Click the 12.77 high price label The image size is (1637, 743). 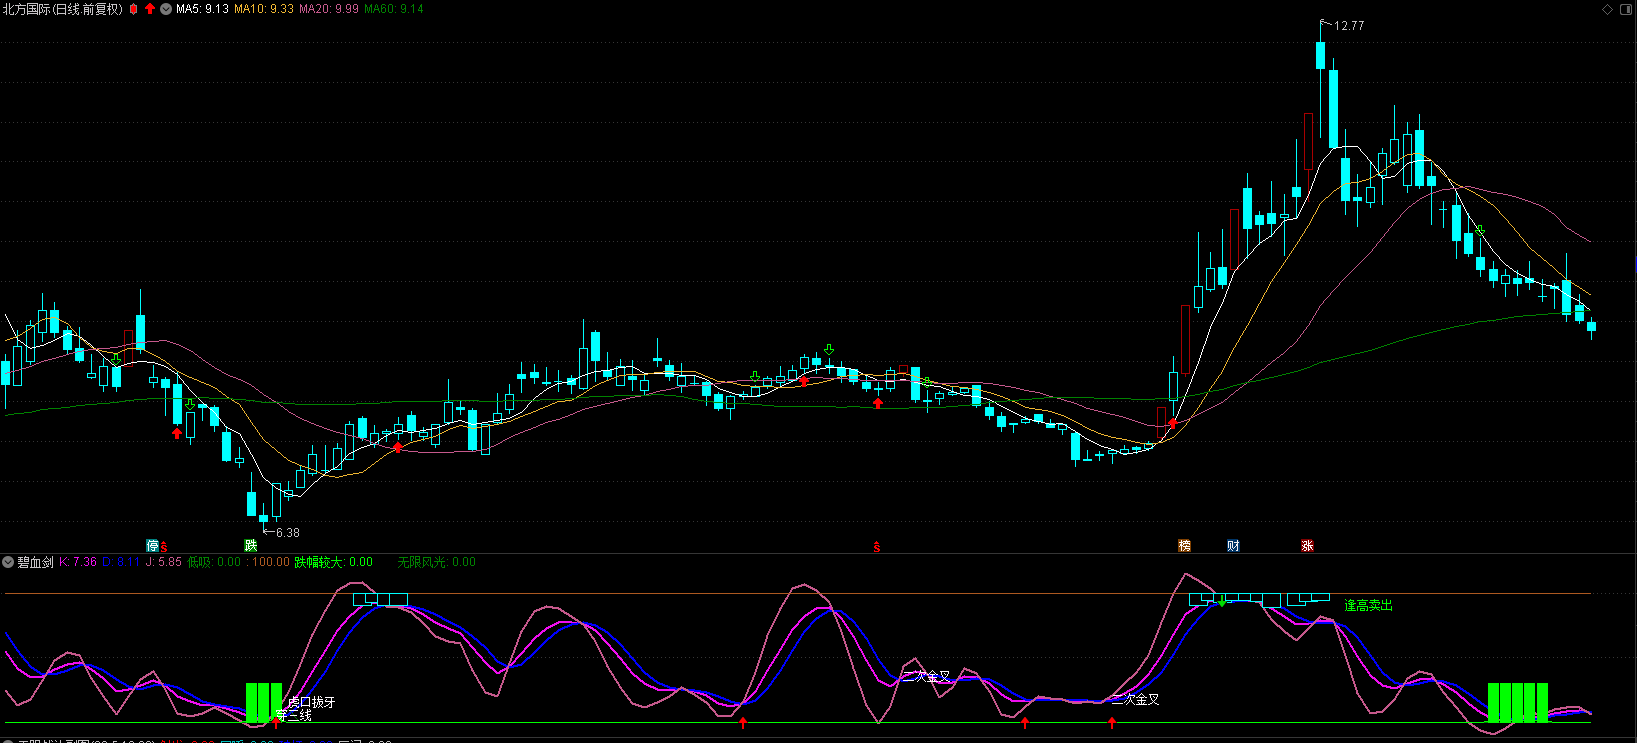1349,26
